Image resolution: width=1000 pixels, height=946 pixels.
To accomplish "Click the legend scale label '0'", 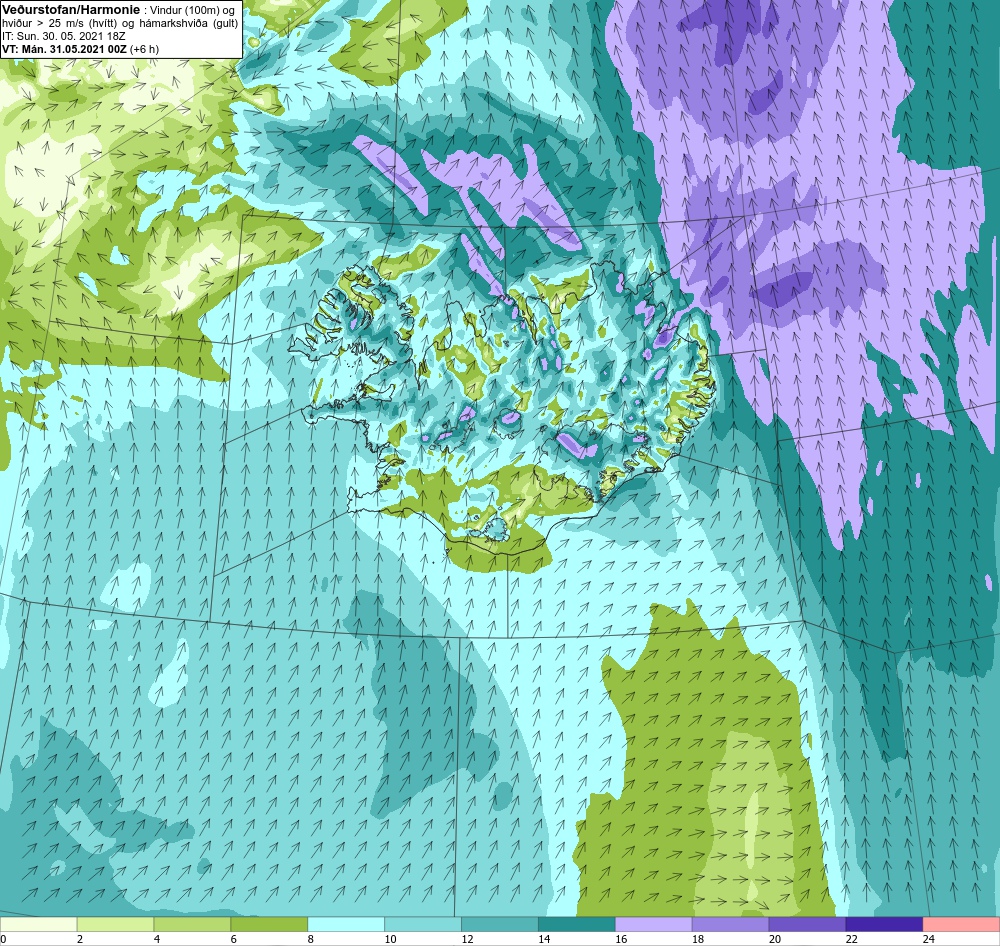I will pos(3,939).
